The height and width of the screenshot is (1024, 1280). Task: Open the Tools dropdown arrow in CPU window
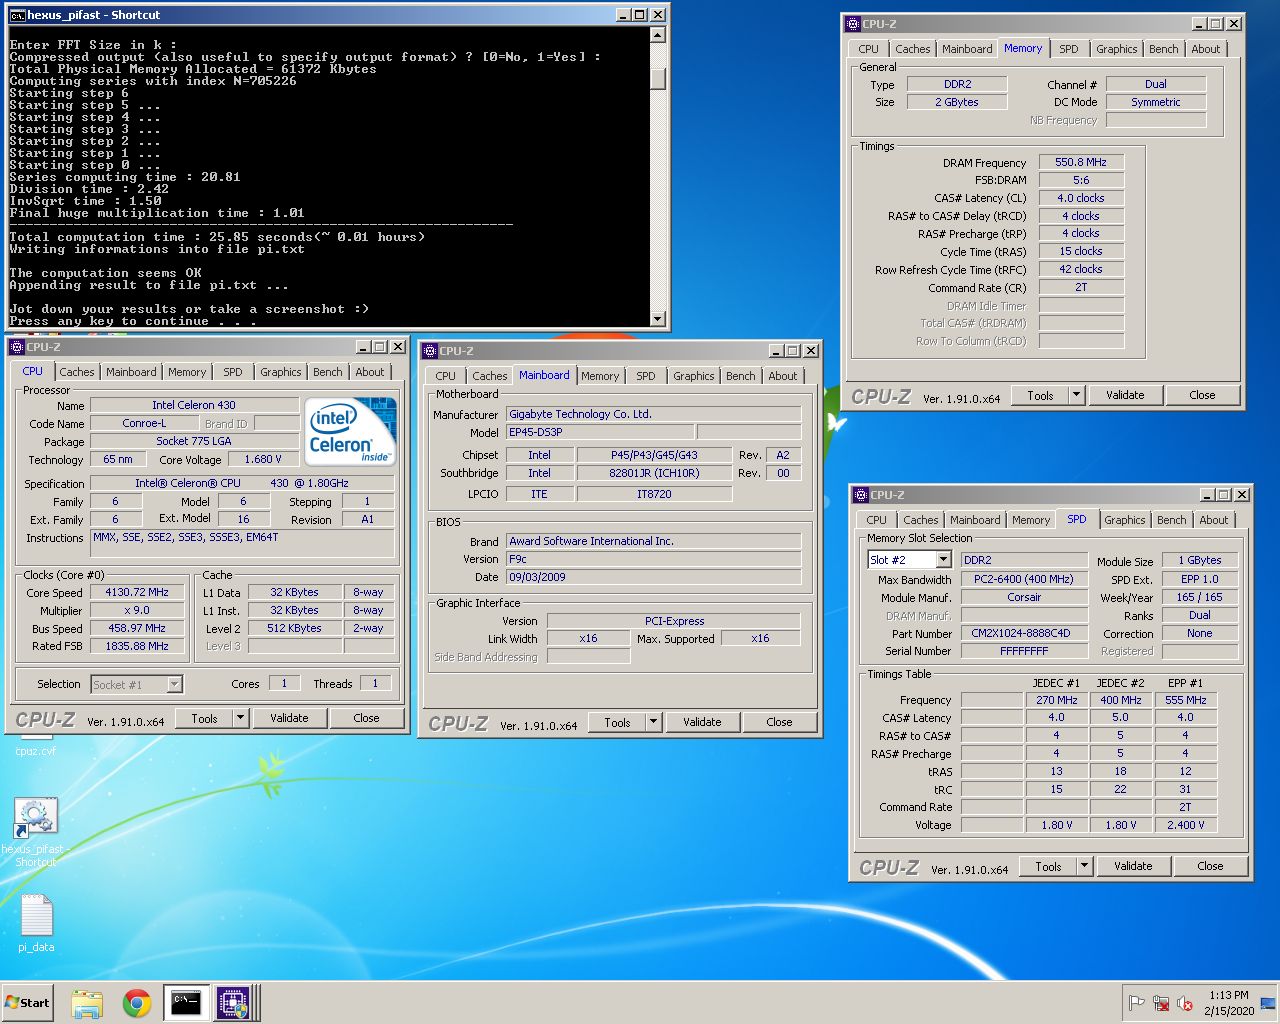tap(240, 718)
